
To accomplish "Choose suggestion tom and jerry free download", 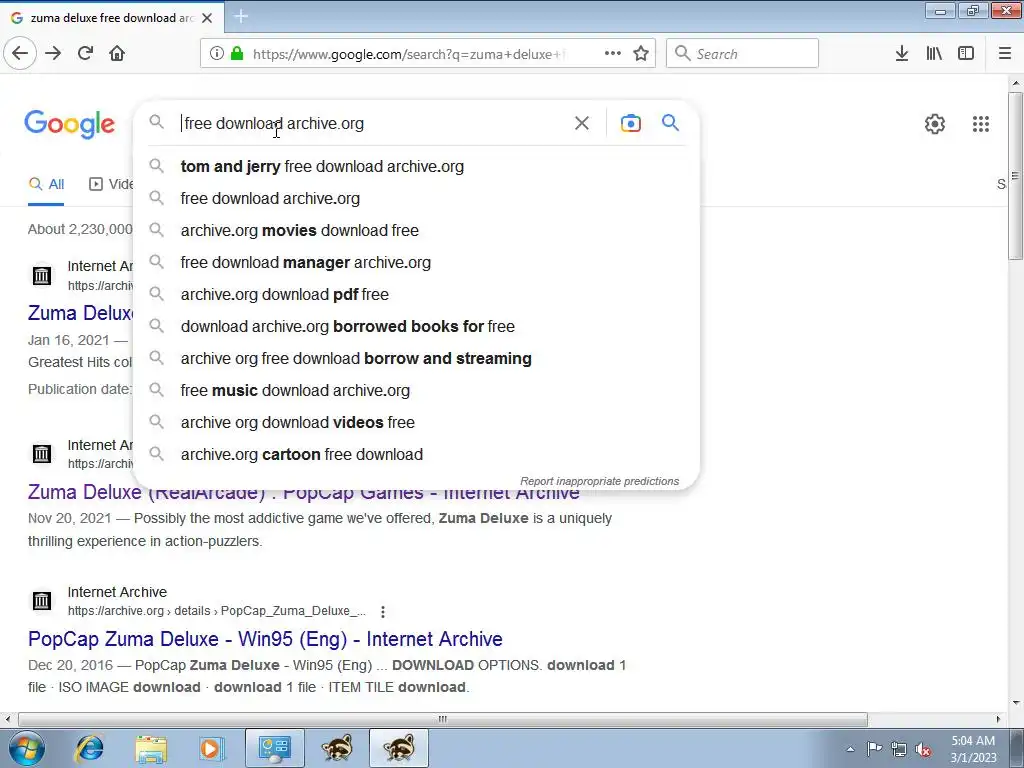I will pyautogui.click(x=416, y=167).
